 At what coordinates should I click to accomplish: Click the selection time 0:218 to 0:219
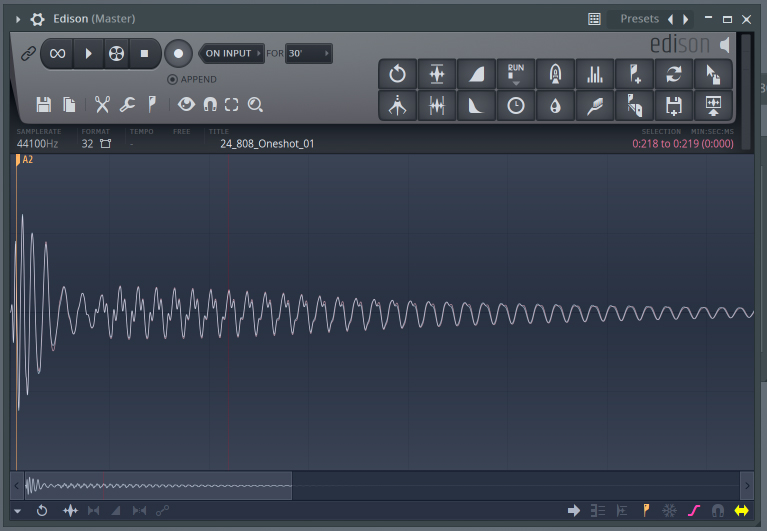tap(682, 144)
